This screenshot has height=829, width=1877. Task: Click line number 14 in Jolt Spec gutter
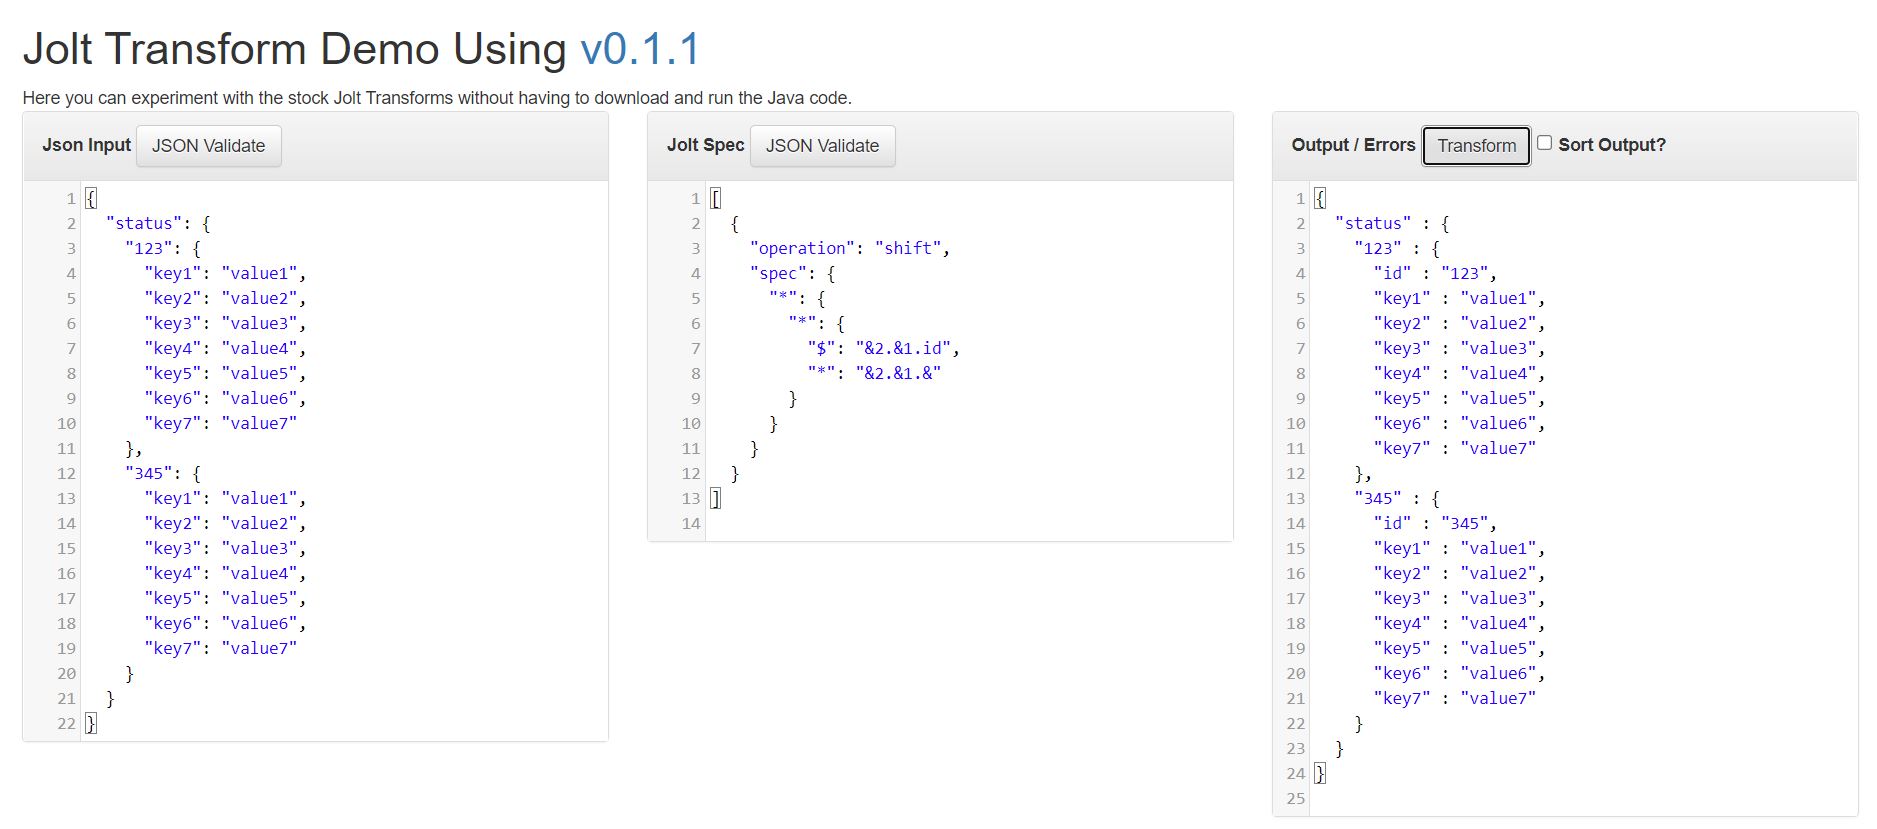point(691,523)
